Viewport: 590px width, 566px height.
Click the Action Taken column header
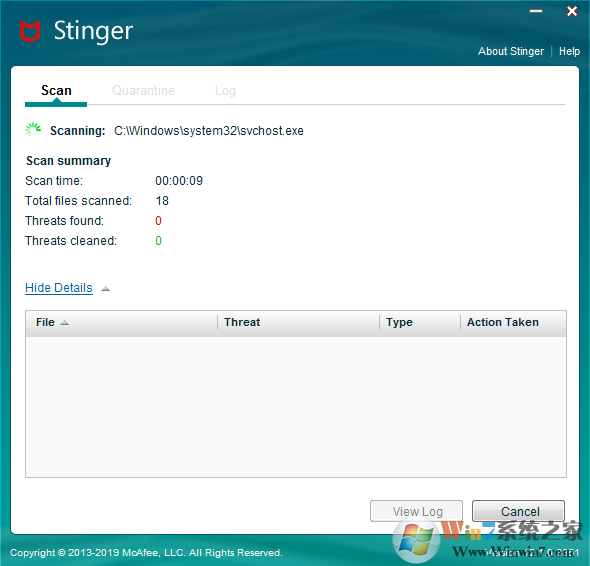coord(513,323)
